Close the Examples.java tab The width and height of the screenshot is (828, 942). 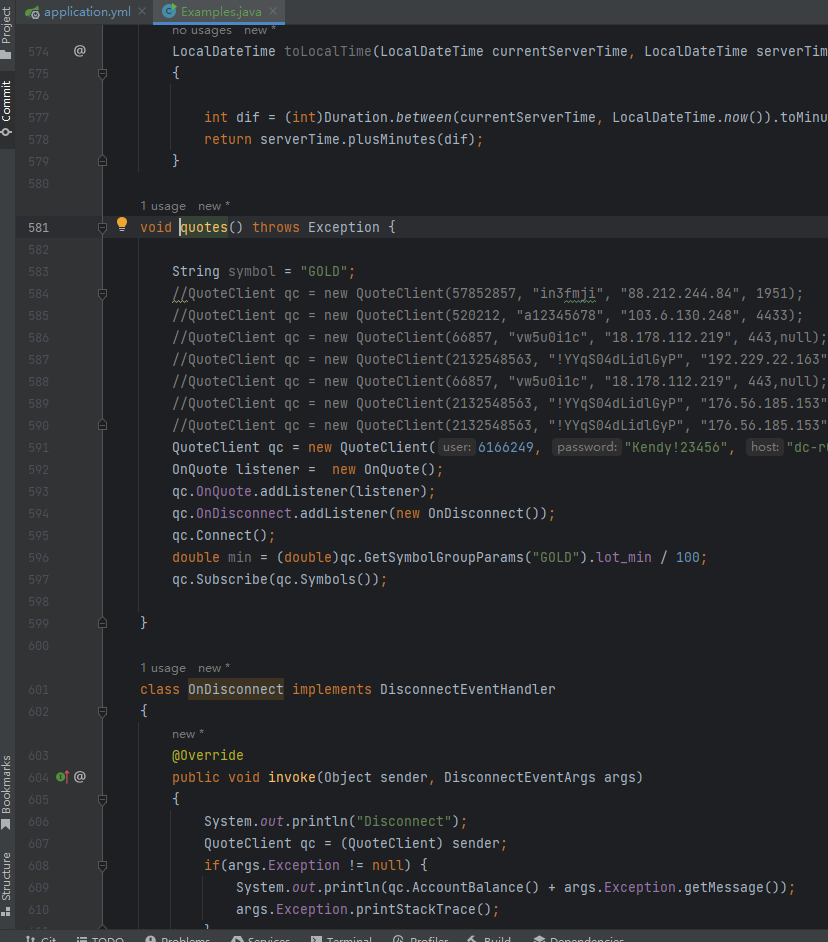tap(272, 12)
